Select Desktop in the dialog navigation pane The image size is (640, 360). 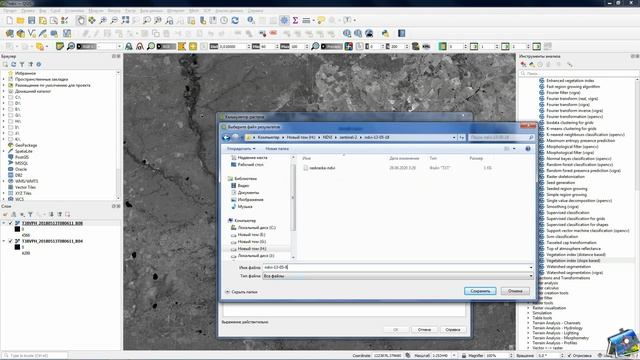[x=250, y=164]
